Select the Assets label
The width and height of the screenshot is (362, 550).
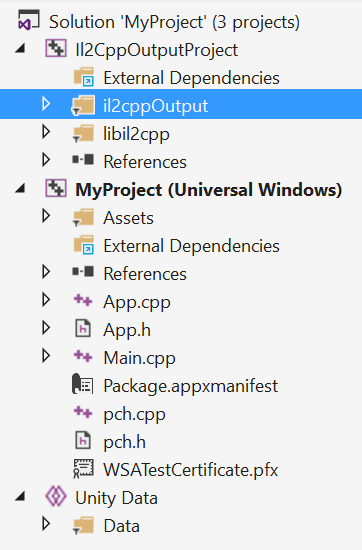point(128,218)
